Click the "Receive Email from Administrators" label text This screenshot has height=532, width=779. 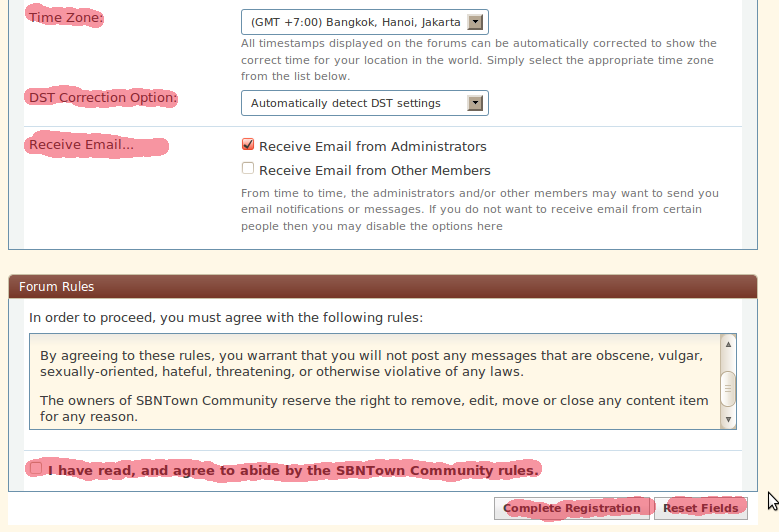372,146
